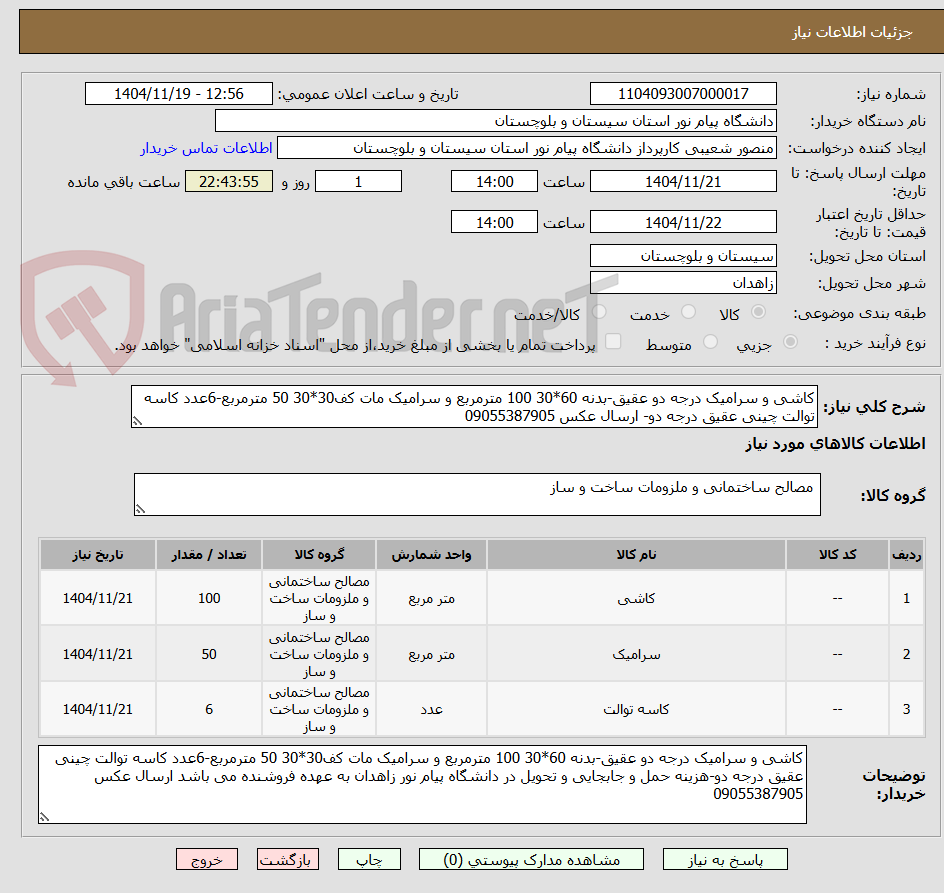
Task: Select the جزیی purchase type radio
Action: [790, 342]
